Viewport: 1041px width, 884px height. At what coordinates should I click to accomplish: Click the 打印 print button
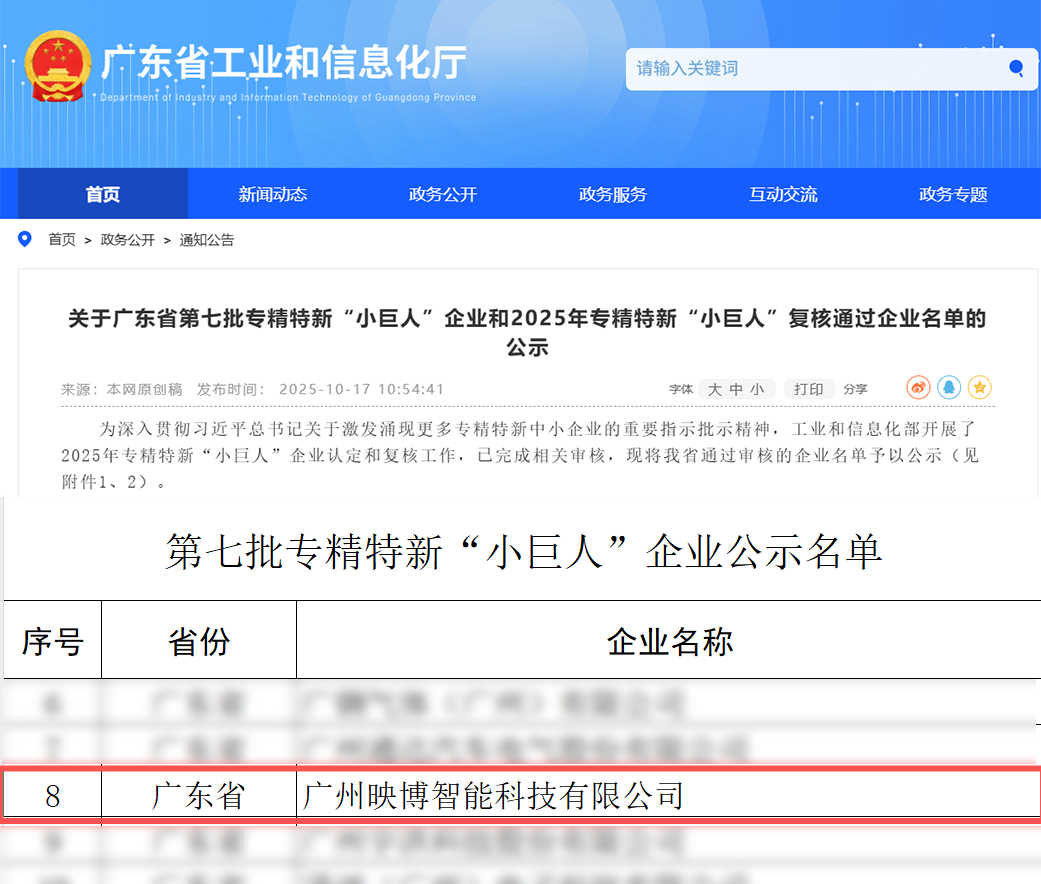click(810, 389)
